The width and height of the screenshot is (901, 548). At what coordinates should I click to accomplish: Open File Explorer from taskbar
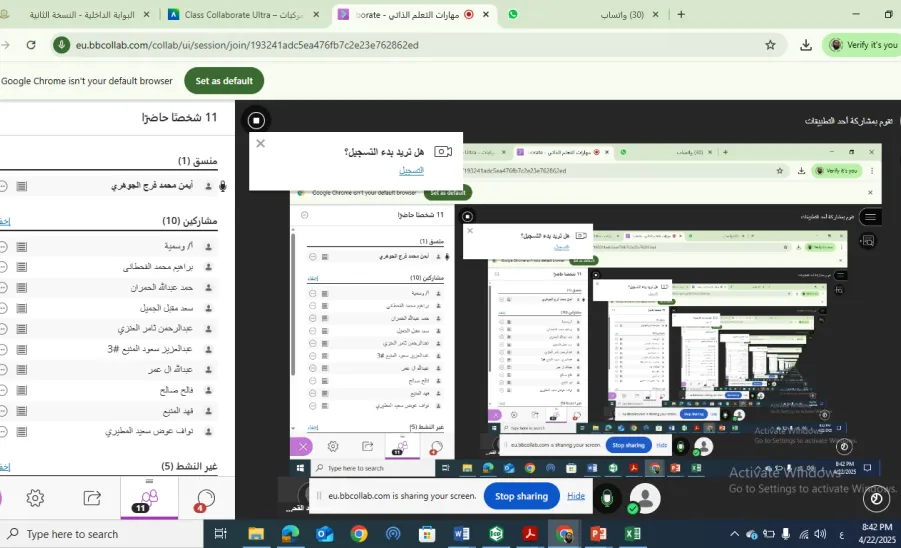256,534
